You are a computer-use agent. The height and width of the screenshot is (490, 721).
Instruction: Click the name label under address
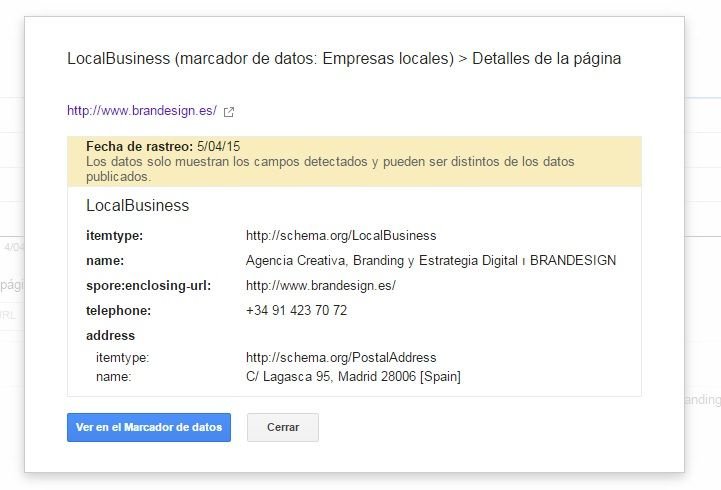pos(113,377)
